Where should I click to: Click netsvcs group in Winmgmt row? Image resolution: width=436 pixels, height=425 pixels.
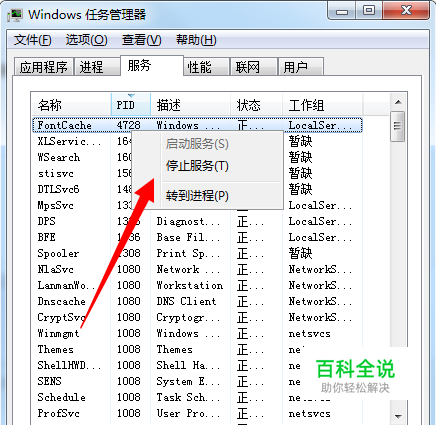click(310, 334)
